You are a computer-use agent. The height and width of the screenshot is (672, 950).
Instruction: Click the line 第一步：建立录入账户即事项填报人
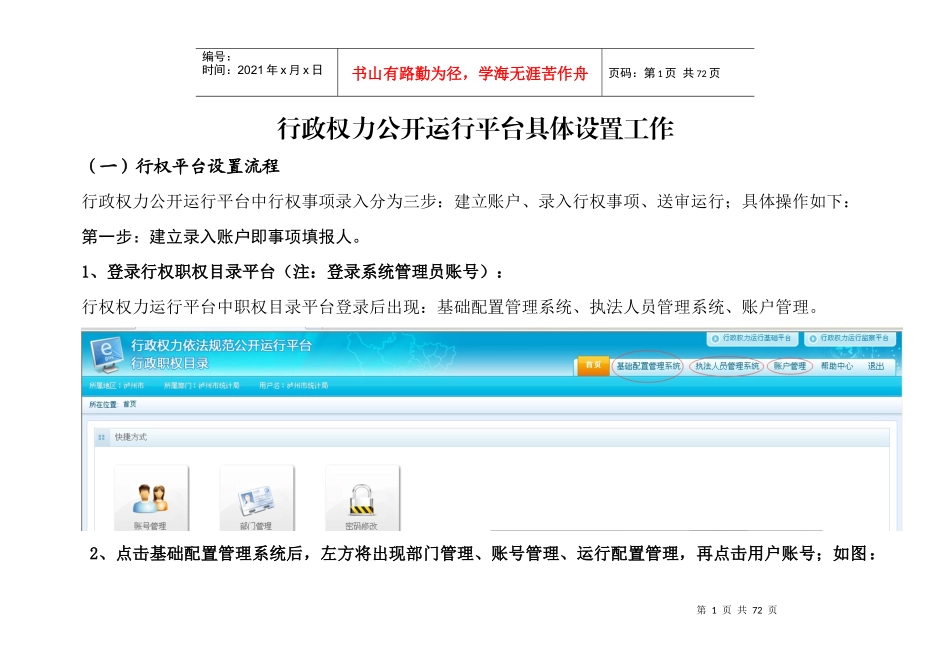coord(222,236)
